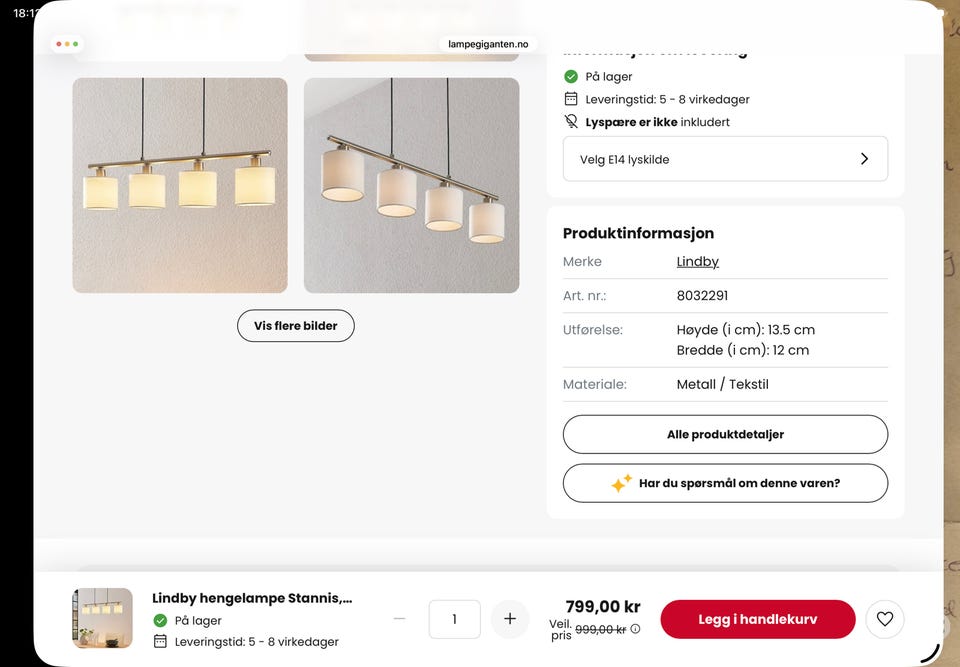960x667 pixels.
Task: Click info icon next to 999,00 kr
Action: 636,628
